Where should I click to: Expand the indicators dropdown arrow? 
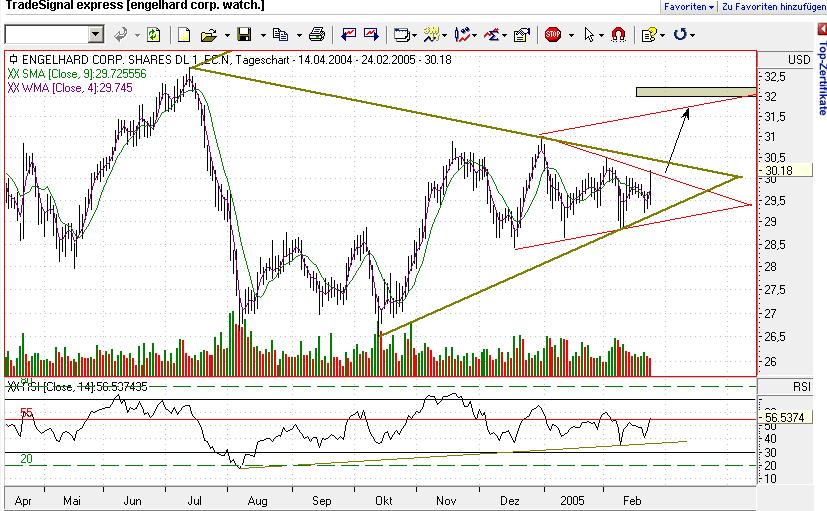point(475,36)
